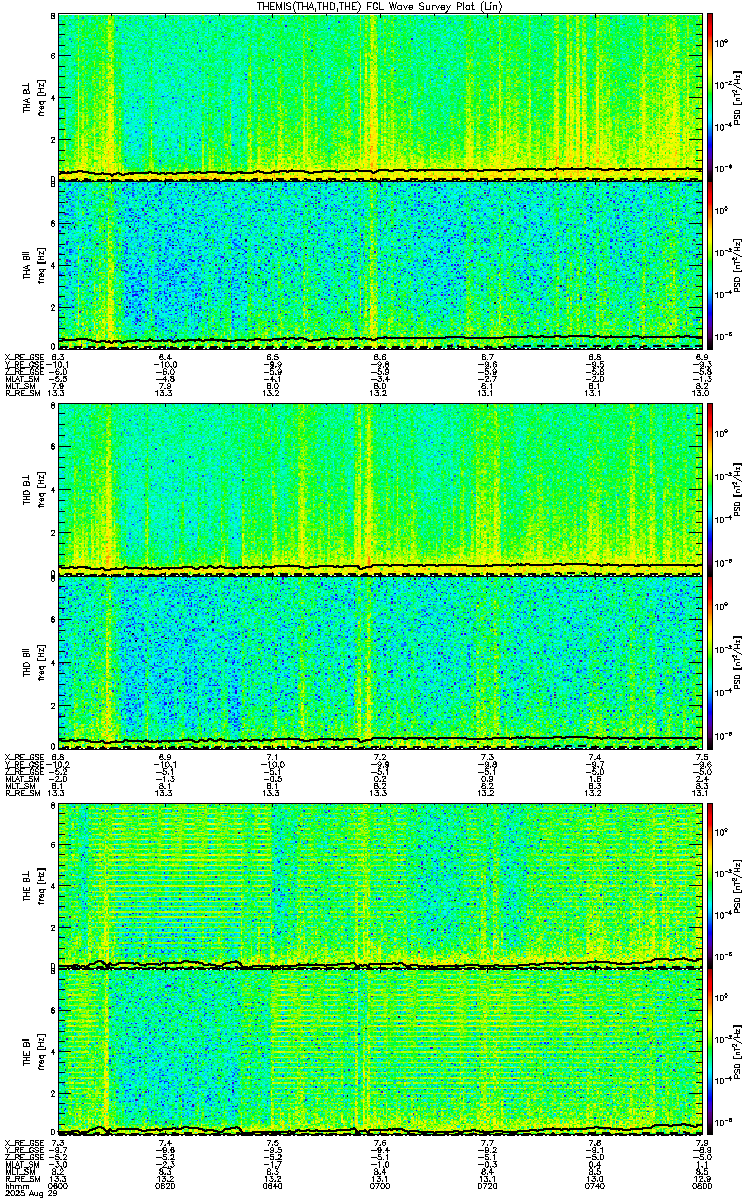Select the THD BL spectrogram panel
Screen dimensions: 750x1200
pos(380,488)
